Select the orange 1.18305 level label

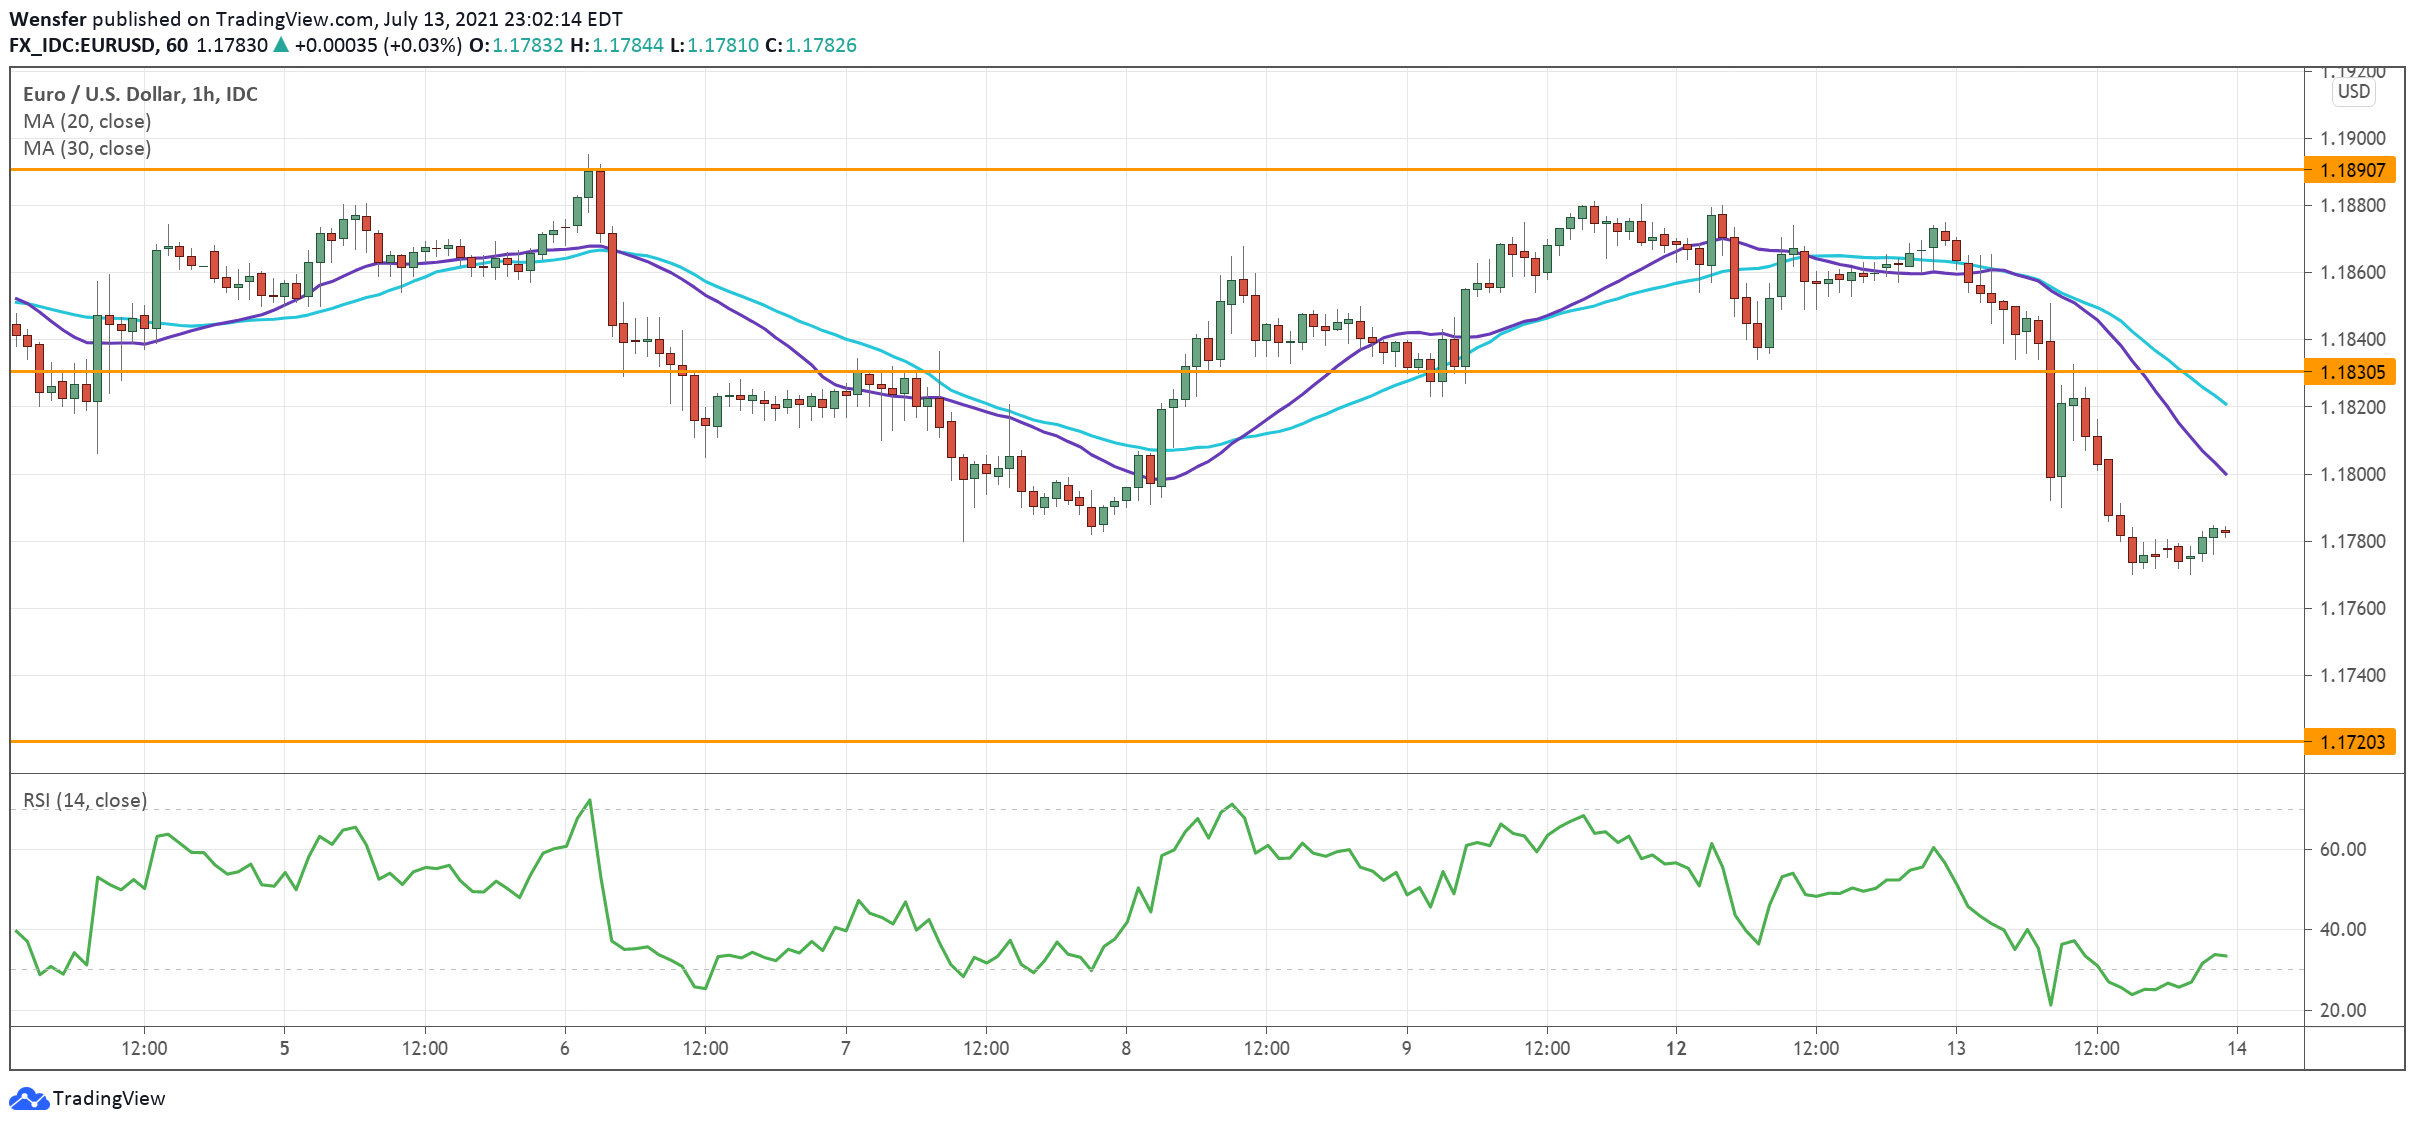[2351, 372]
